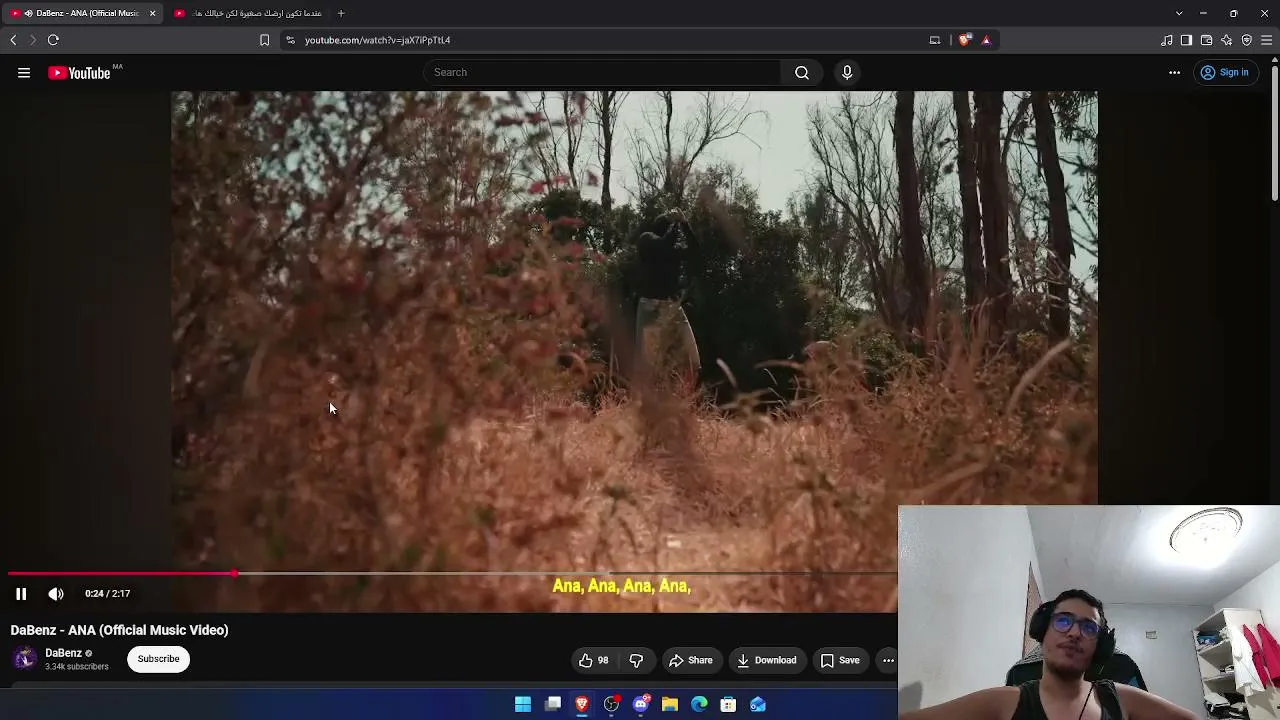
Task: Submit search with the magnifier icon
Action: (x=802, y=72)
